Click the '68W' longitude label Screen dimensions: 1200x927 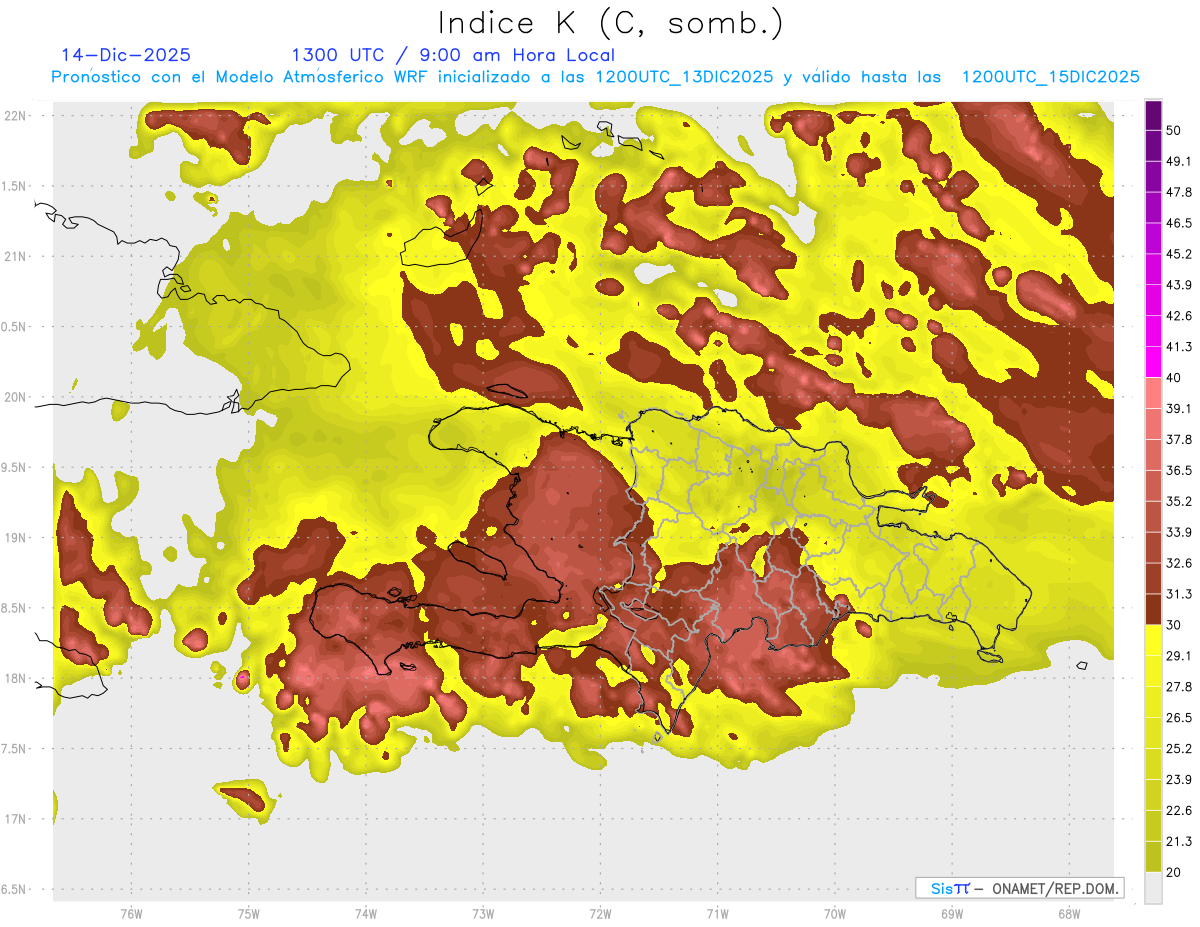1068,914
